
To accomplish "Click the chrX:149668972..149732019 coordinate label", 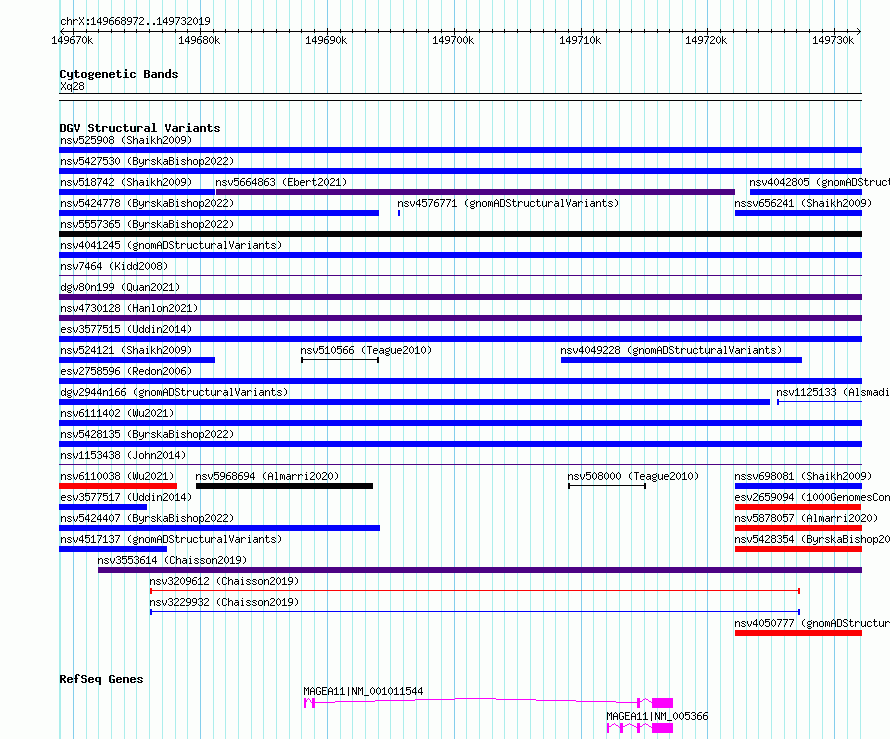I will coord(135,21).
